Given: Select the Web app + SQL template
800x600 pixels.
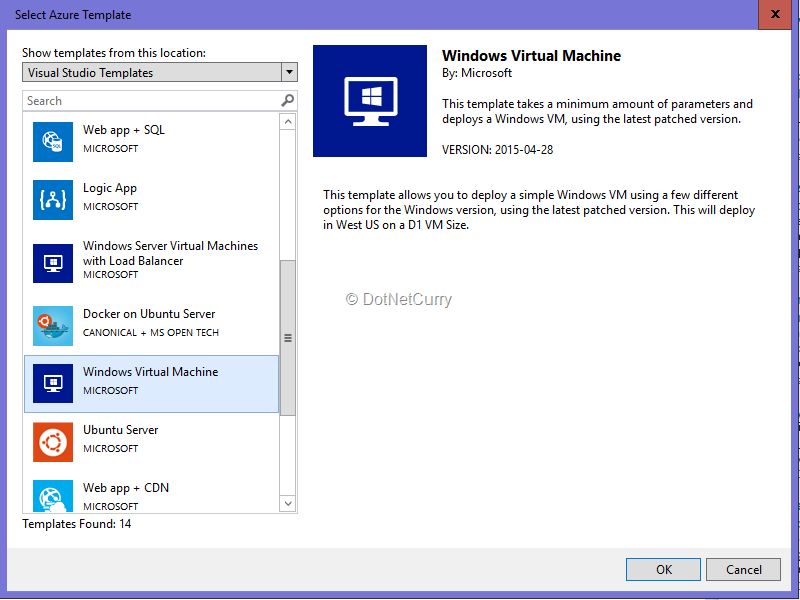Looking at the screenshot, I should [152, 141].
